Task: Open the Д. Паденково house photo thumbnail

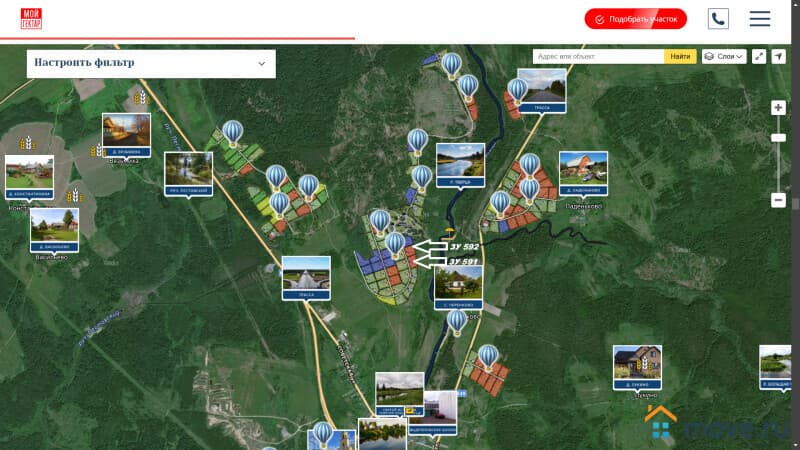Action: pos(583,173)
